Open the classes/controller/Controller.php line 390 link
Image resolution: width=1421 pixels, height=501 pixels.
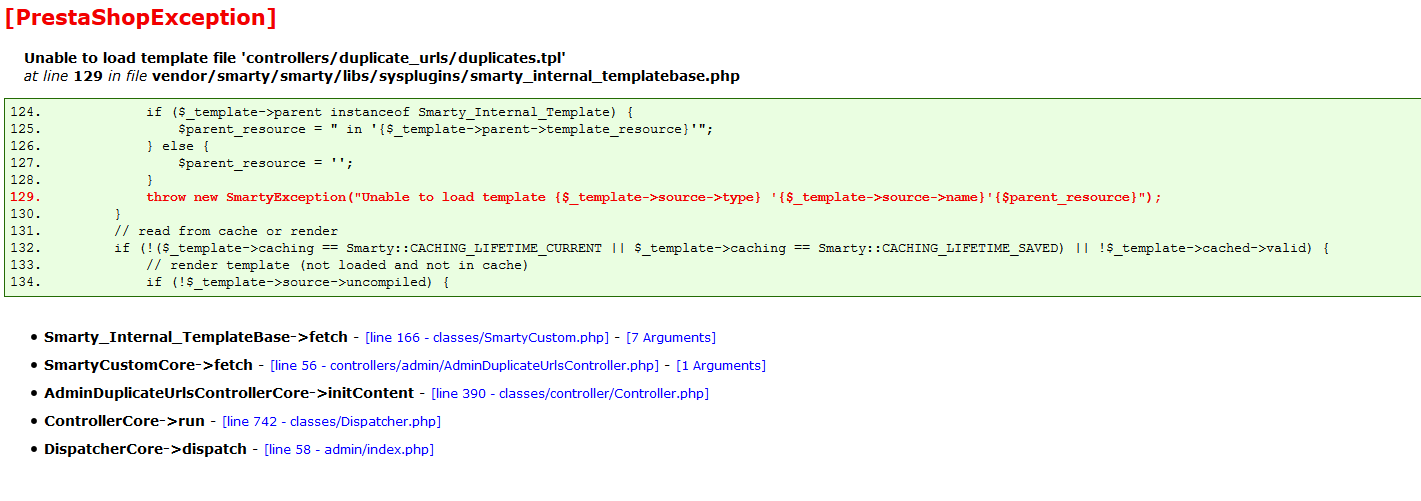570,394
